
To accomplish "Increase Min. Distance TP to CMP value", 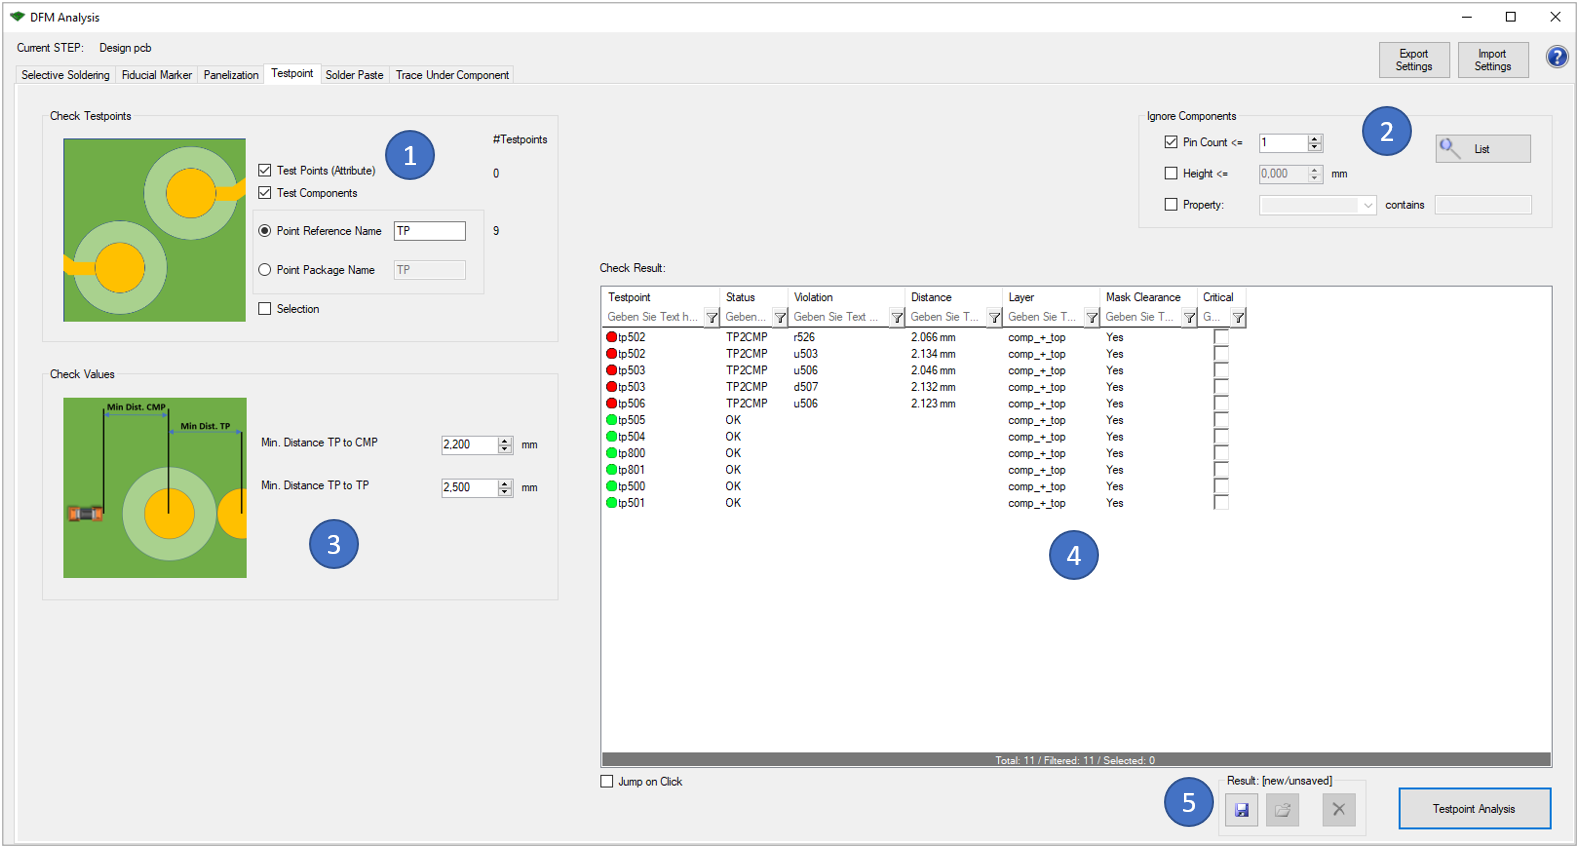I will point(505,441).
